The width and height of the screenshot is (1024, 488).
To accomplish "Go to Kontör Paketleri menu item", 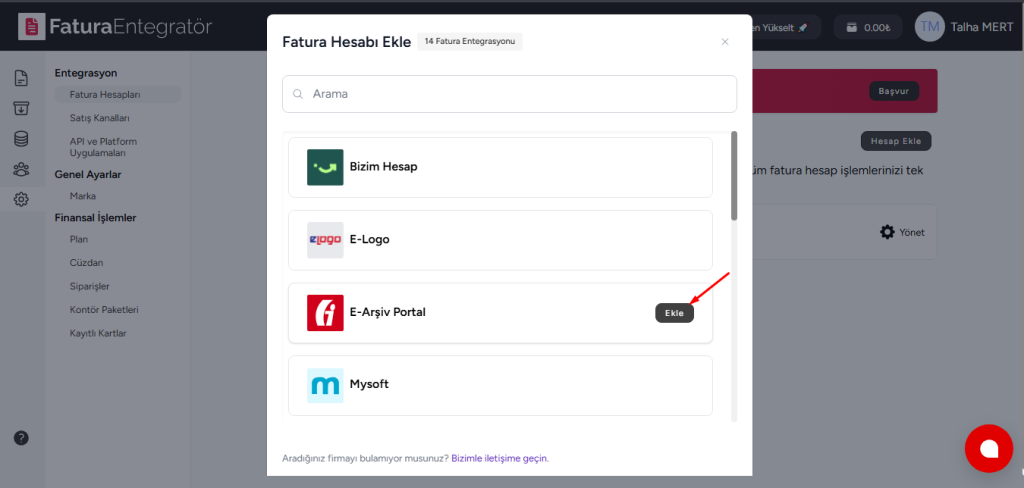I will coord(104,310).
